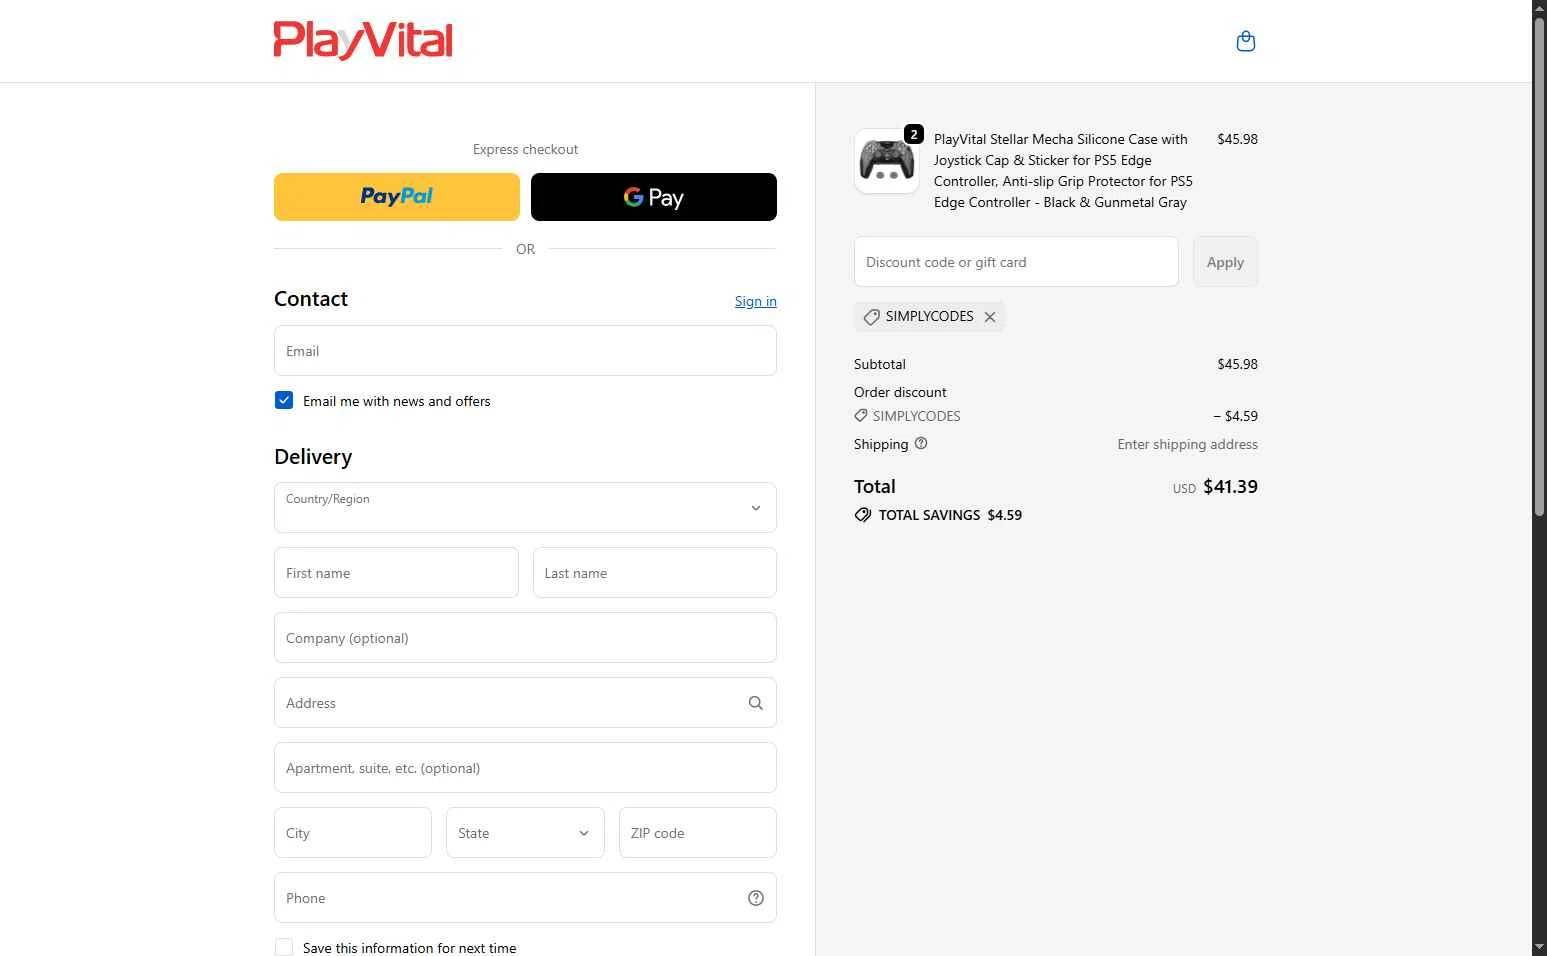This screenshot has height=956, width=1547.
Task: Click the Enter shipping address text
Action: [1187, 444]
